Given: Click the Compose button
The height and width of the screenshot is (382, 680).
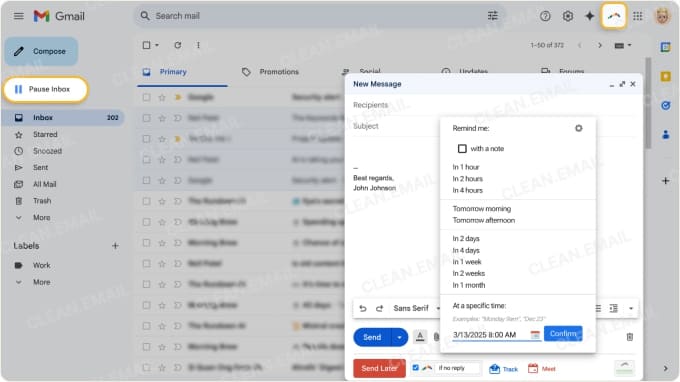Looking at the screenshot, I should tap(42, 51).
